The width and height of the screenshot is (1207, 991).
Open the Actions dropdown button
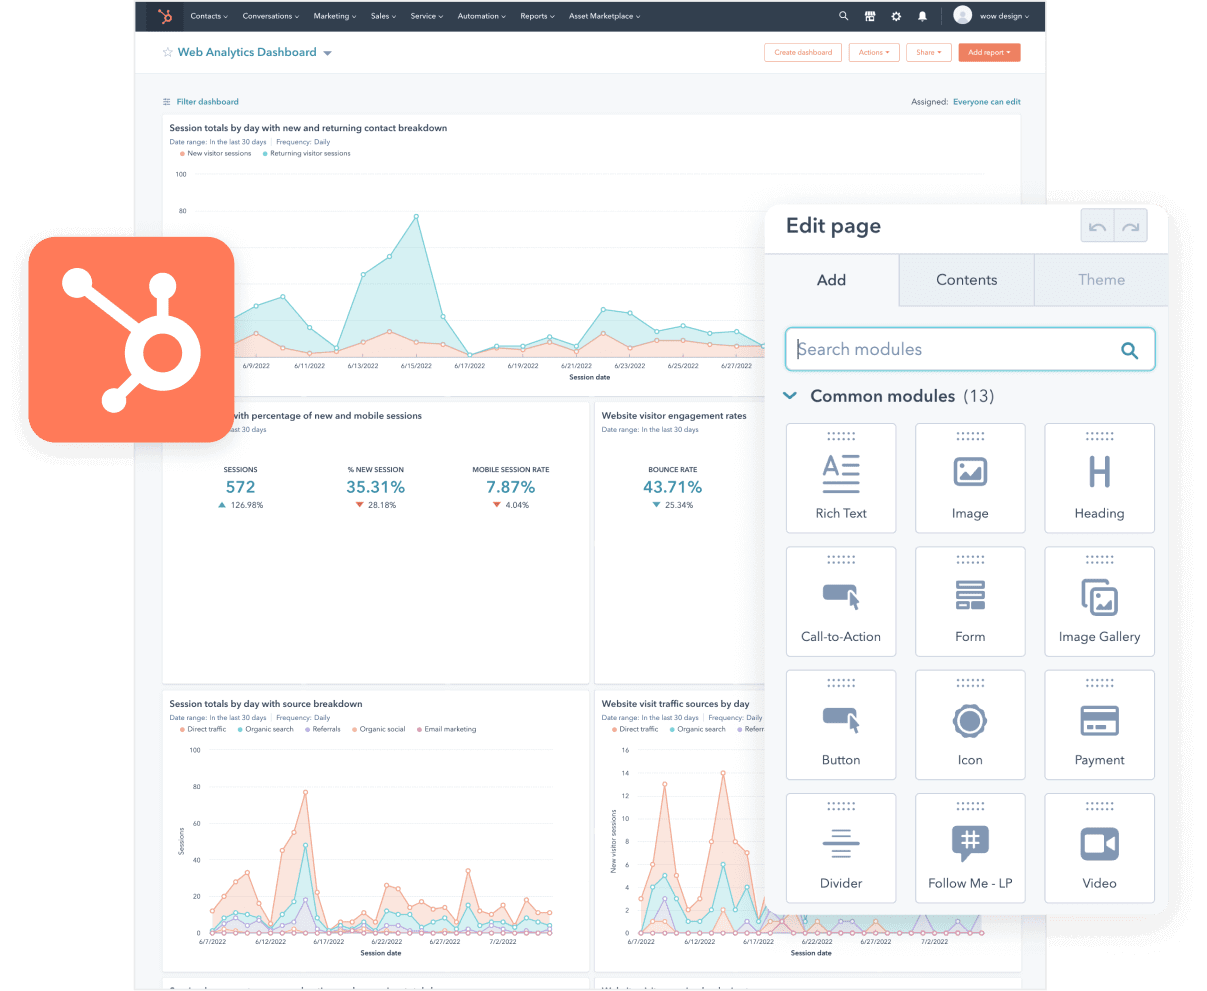[x=874, y=53]
